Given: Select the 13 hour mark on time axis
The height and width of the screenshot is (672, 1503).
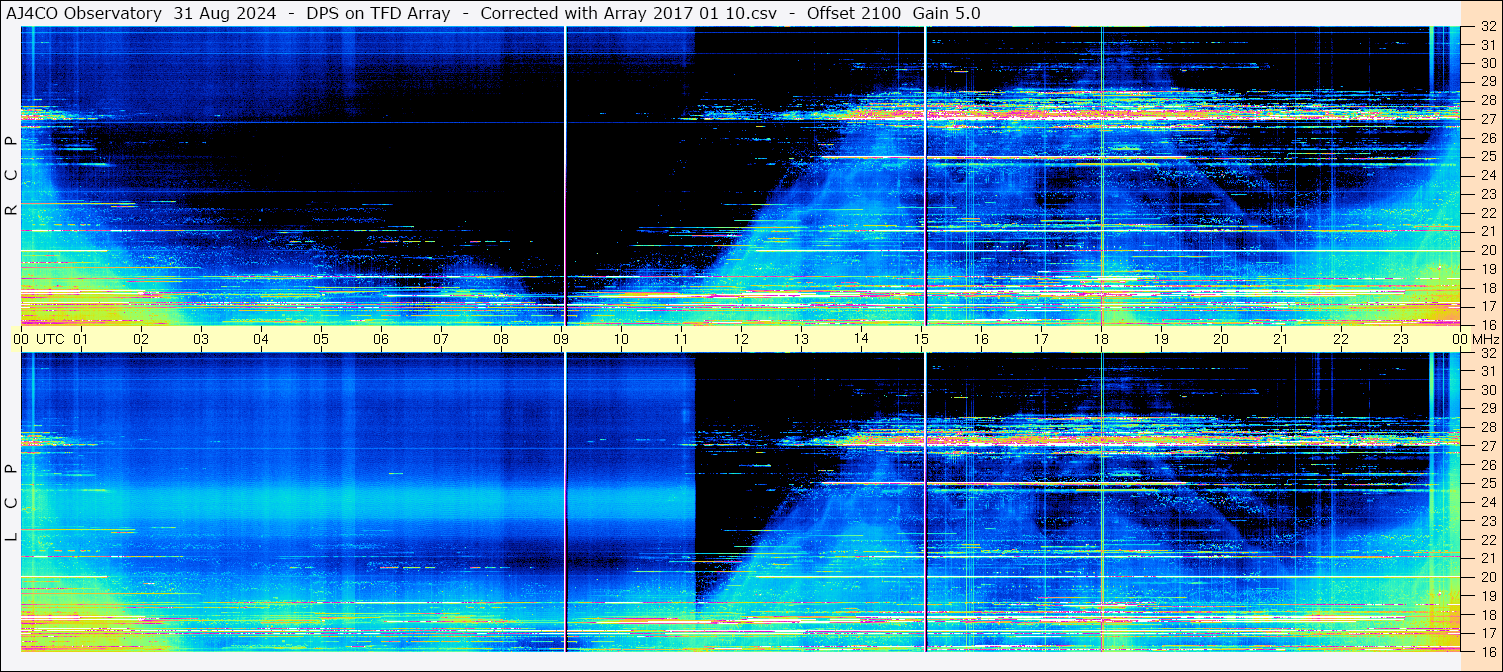Looking at the screenshot, I should coord(801,339).
